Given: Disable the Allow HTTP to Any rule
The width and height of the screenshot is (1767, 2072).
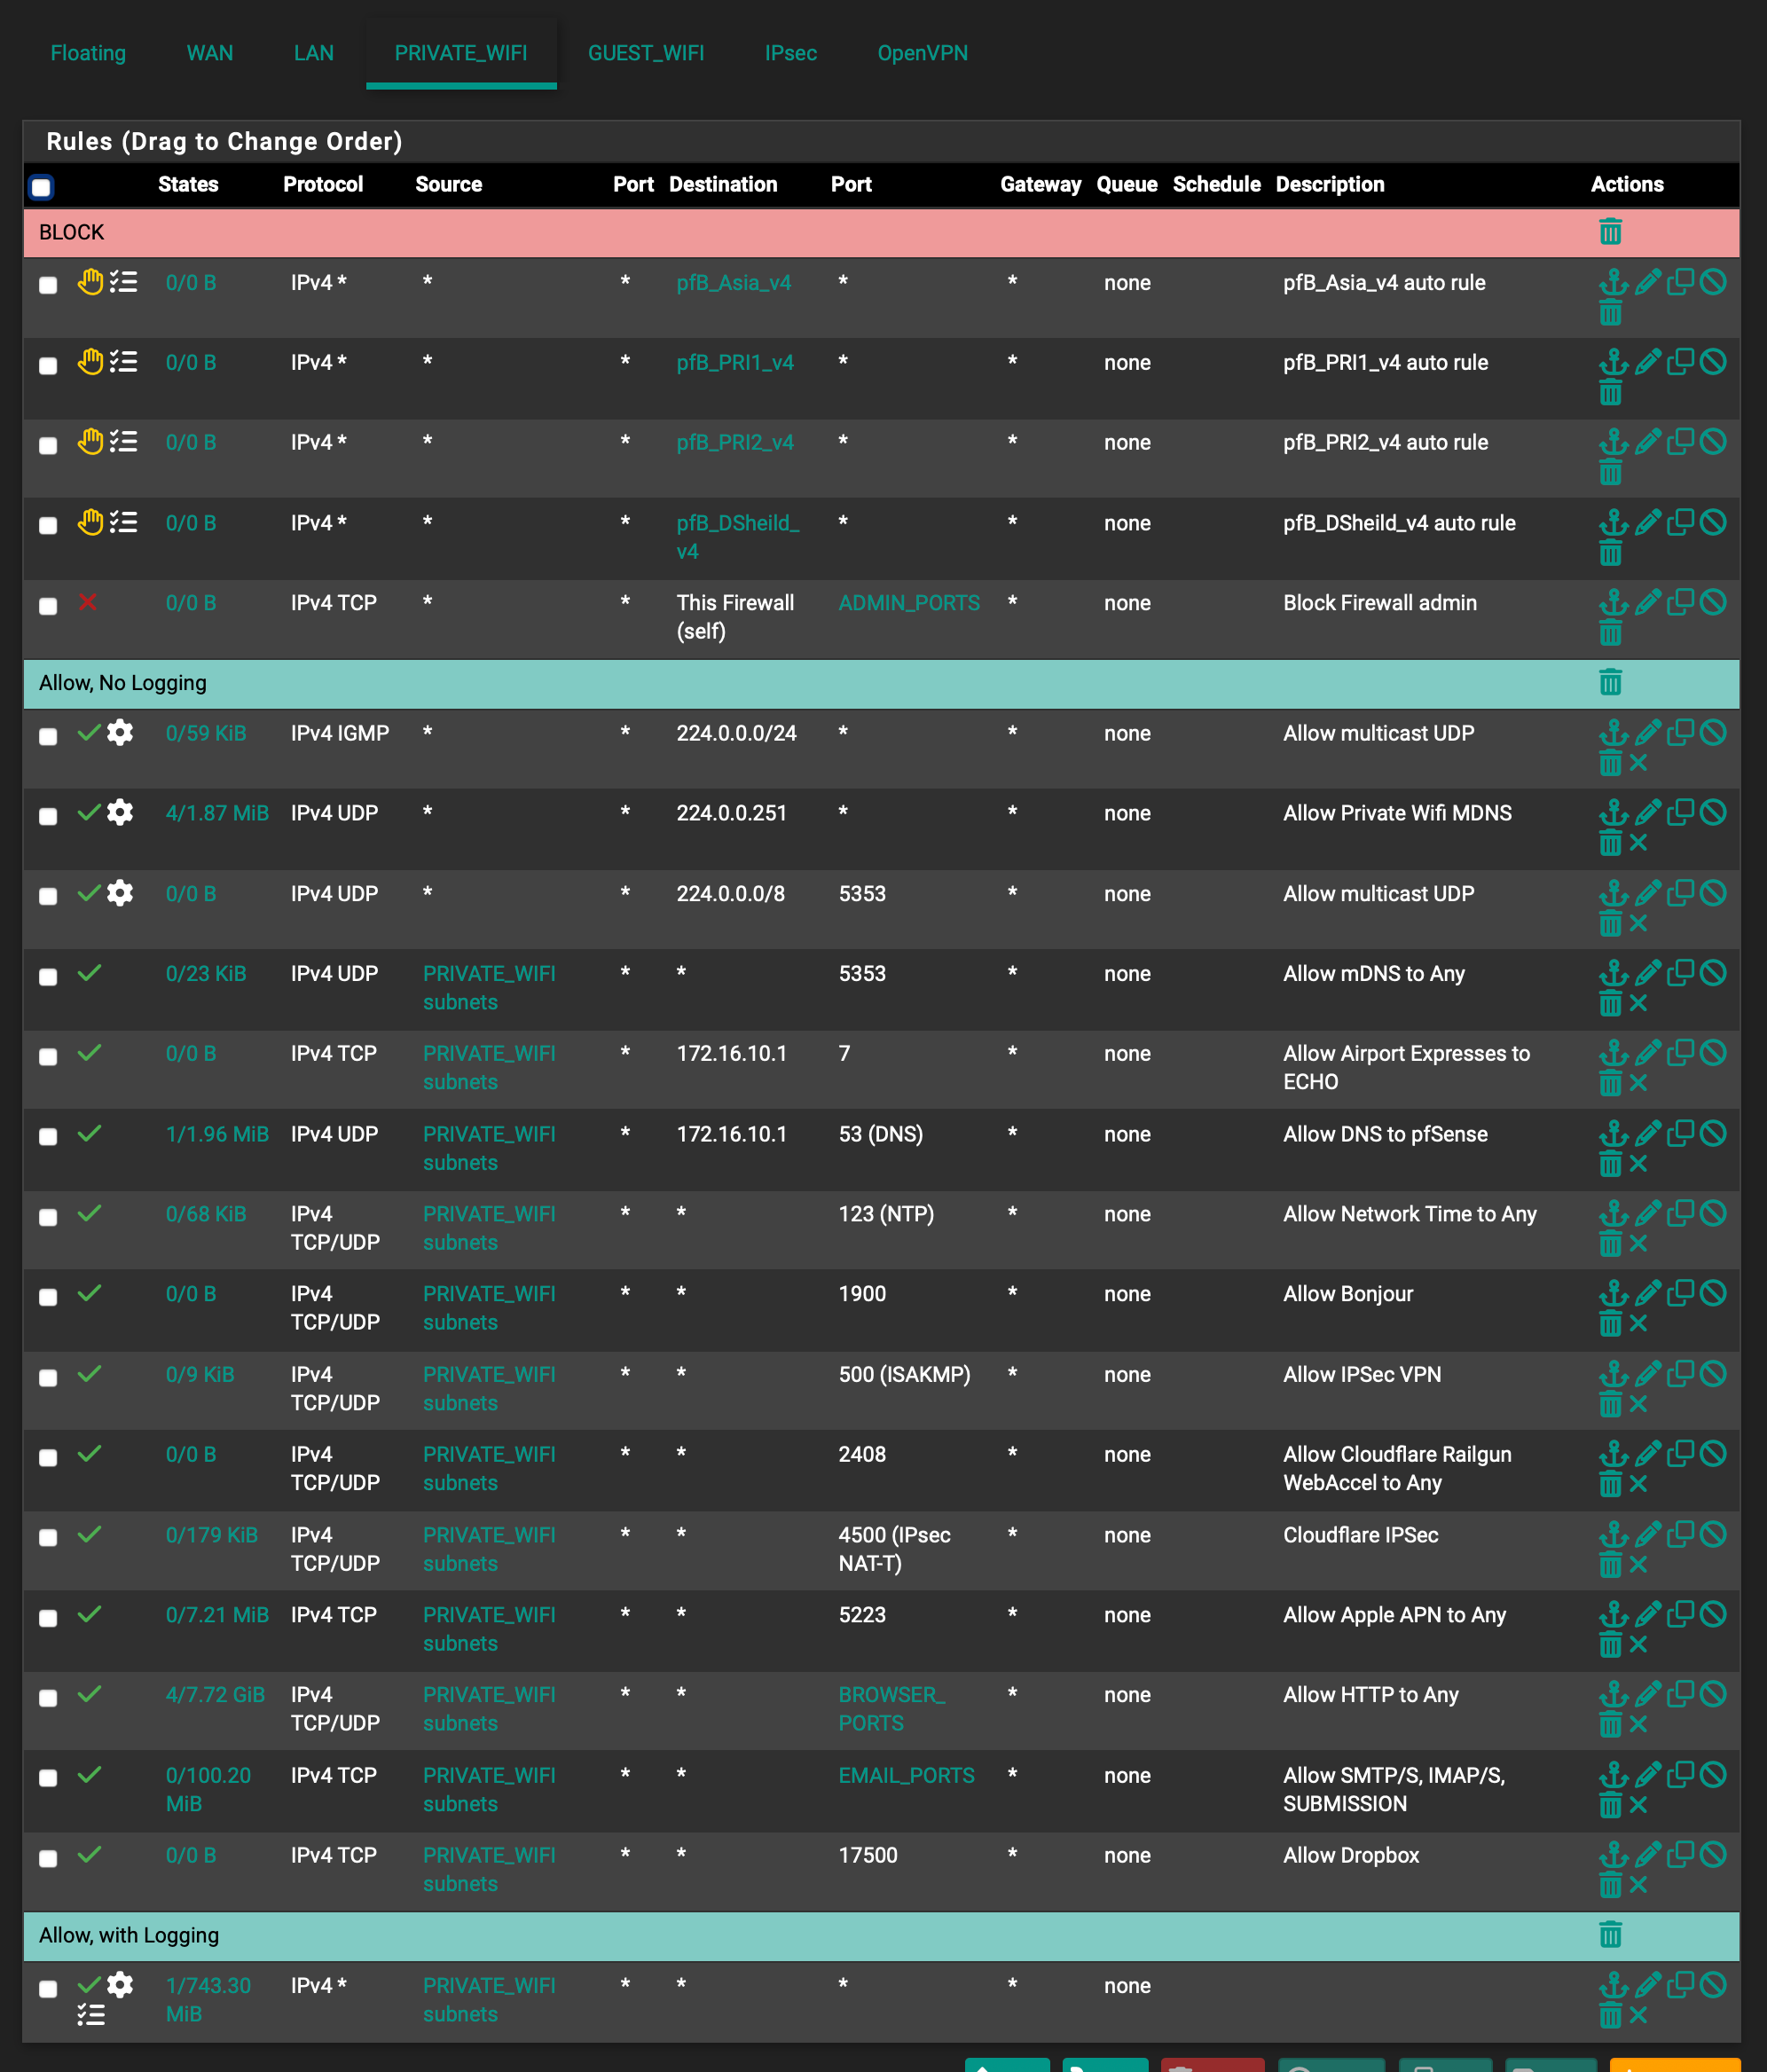Looking at the screenshot, I should [1713, 1694].
